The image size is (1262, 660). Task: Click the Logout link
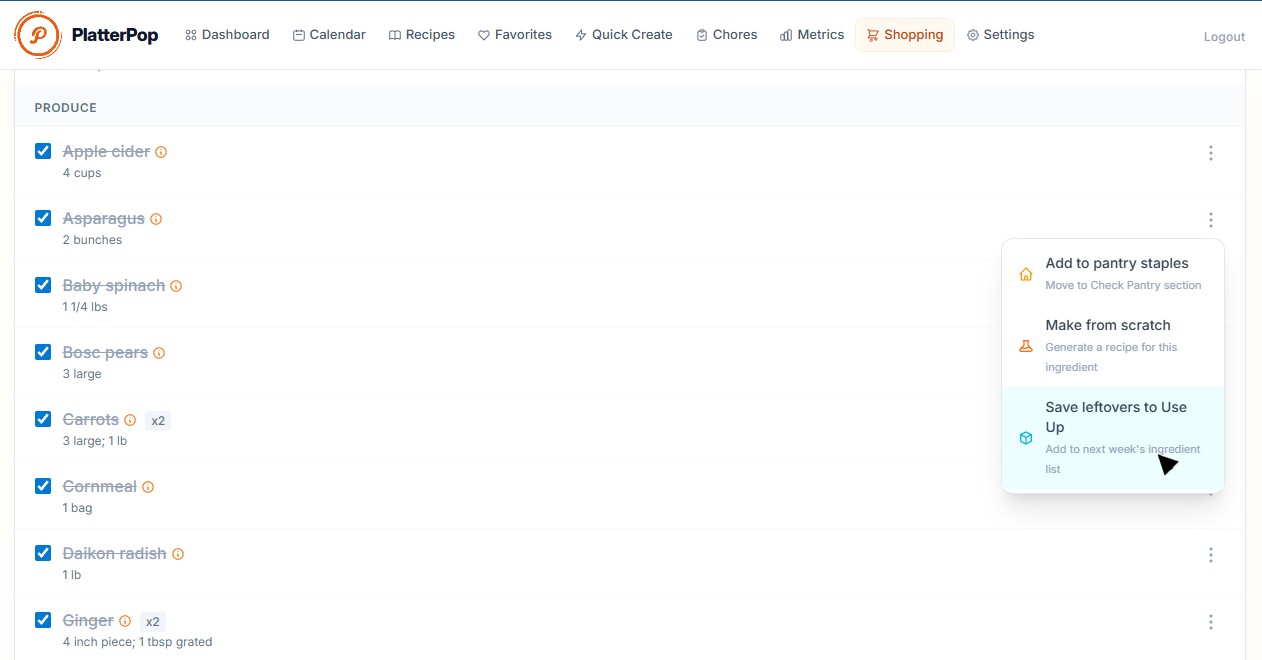coord(1224,37)
